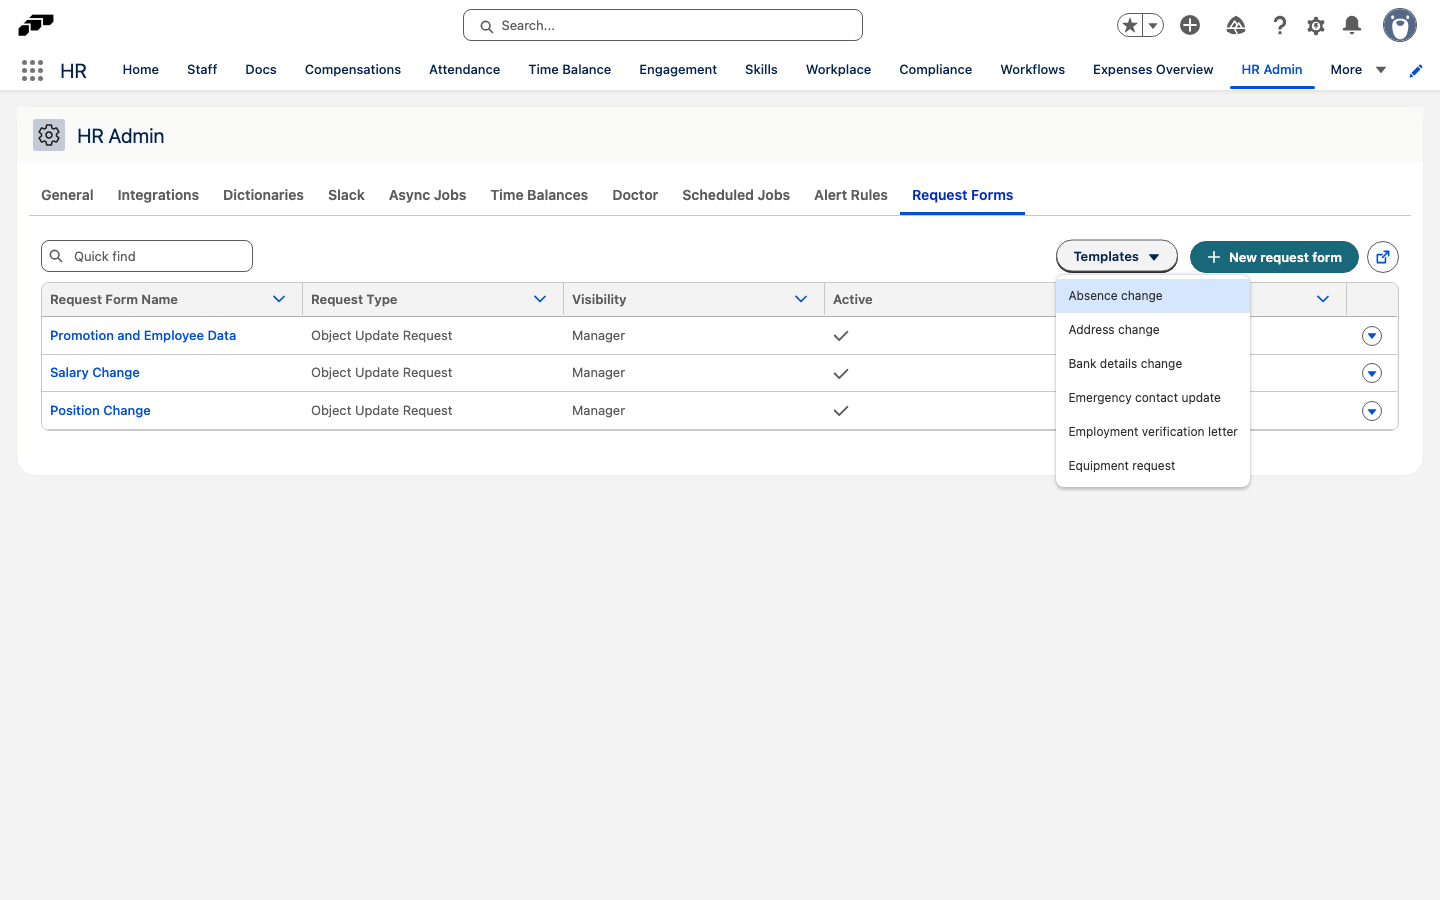Open the Scheduled Jobs tab

pyautogui.click(x=736, y=195)
